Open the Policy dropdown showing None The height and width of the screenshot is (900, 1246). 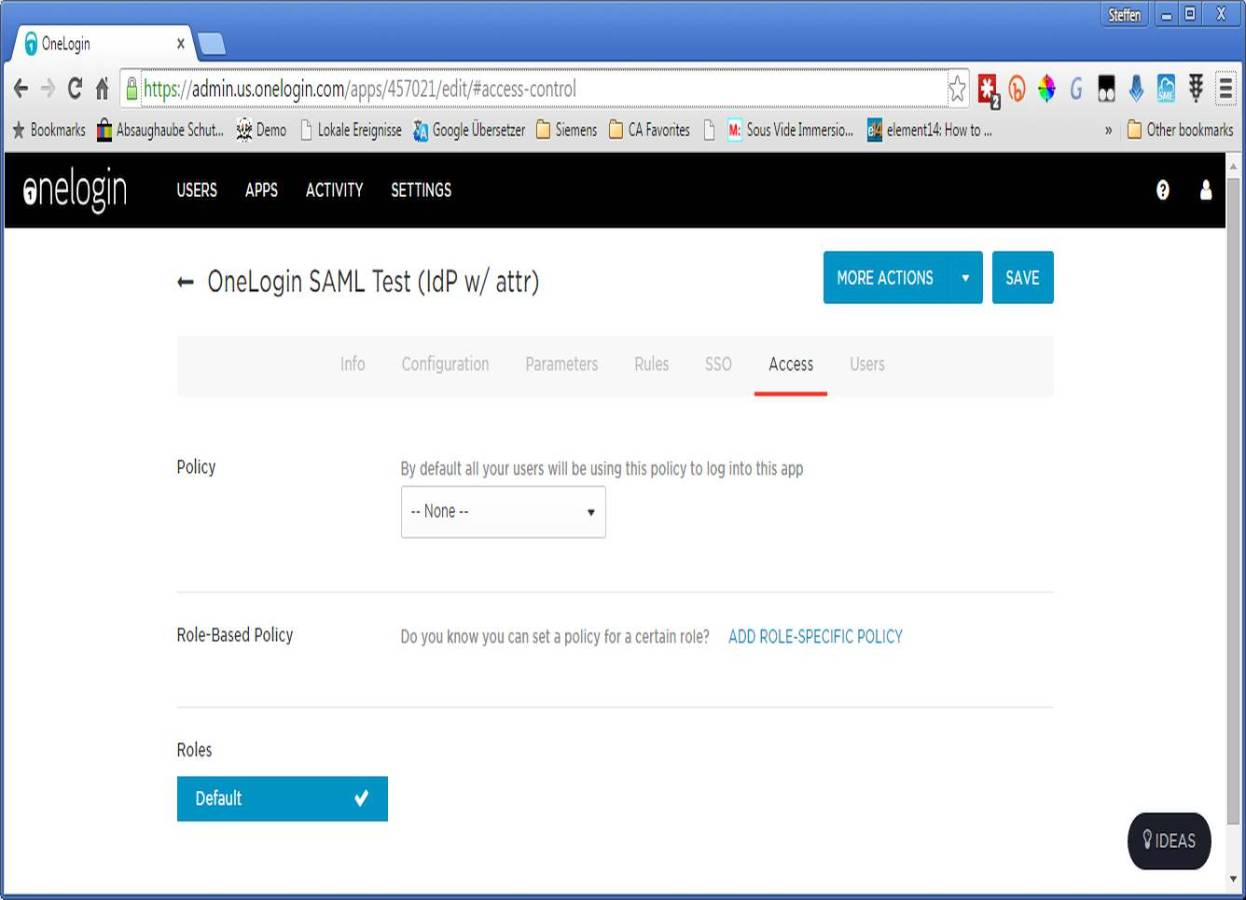[502, 511]
